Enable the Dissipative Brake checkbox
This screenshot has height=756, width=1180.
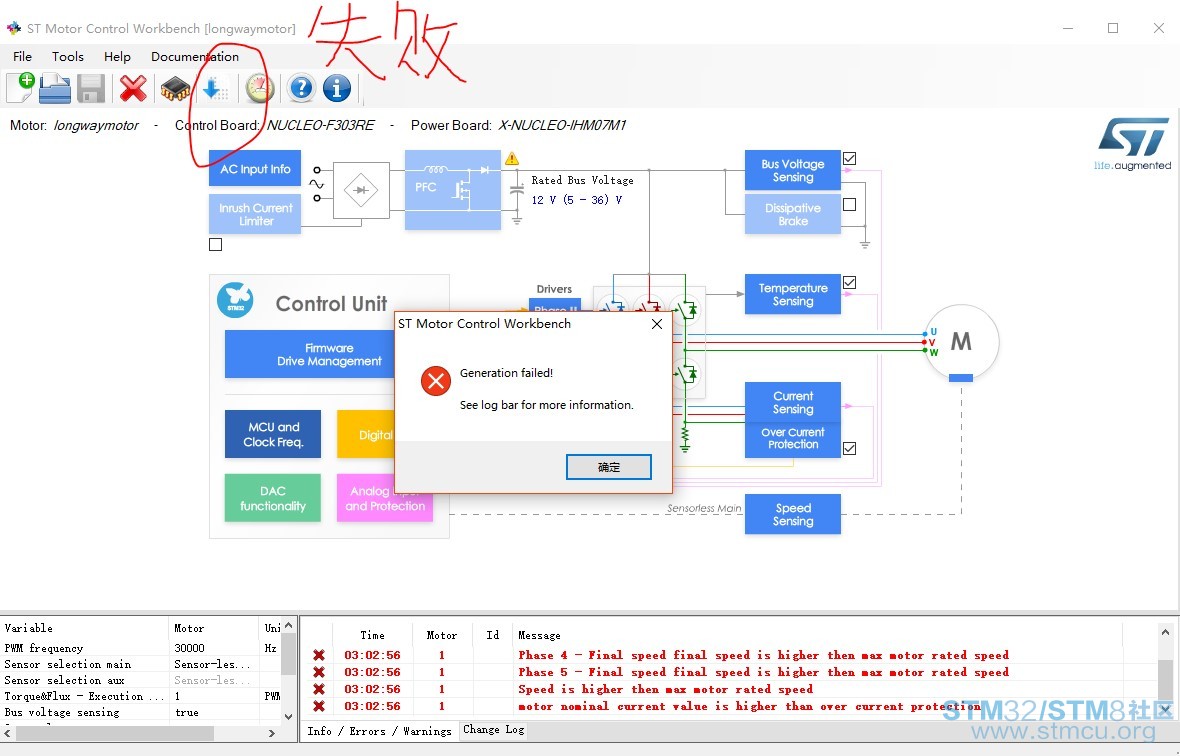point(850,205)
